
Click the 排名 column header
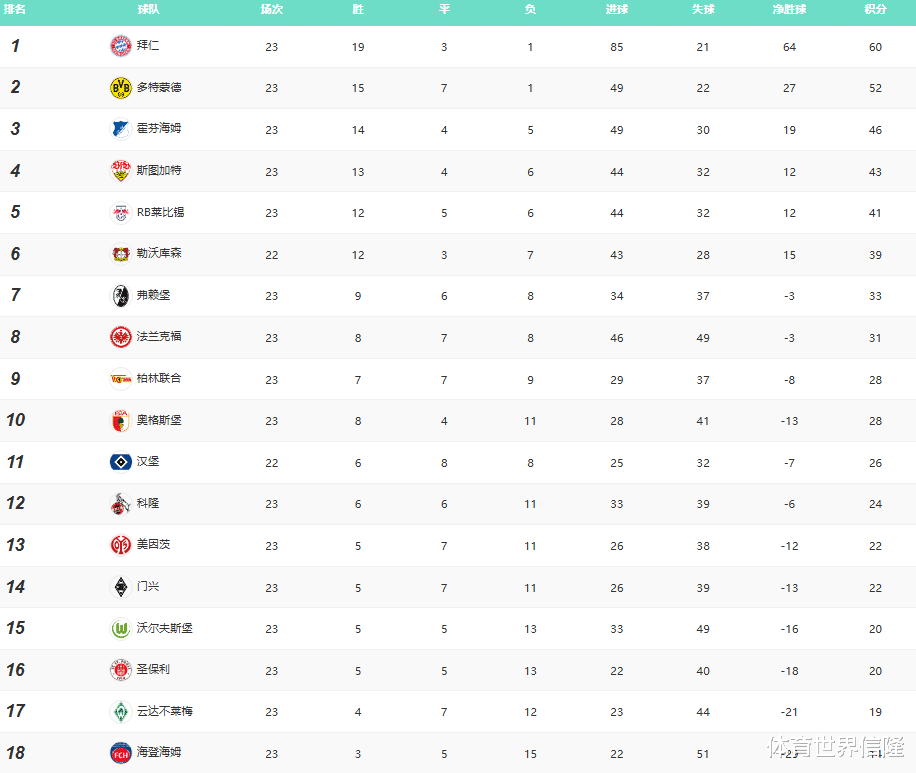15,9
